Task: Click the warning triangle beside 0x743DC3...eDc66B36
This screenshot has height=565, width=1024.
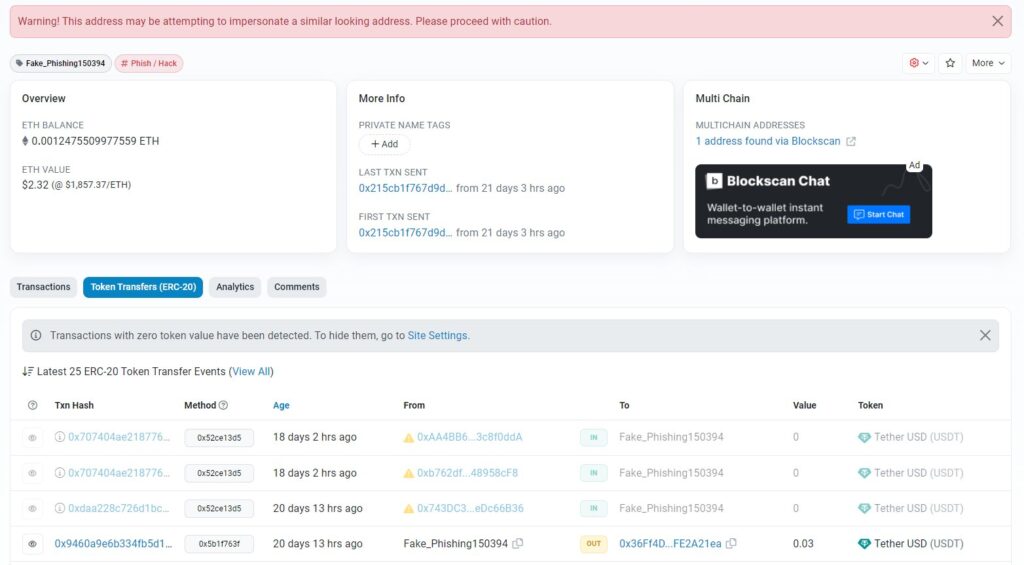Action: coord(408,509)
